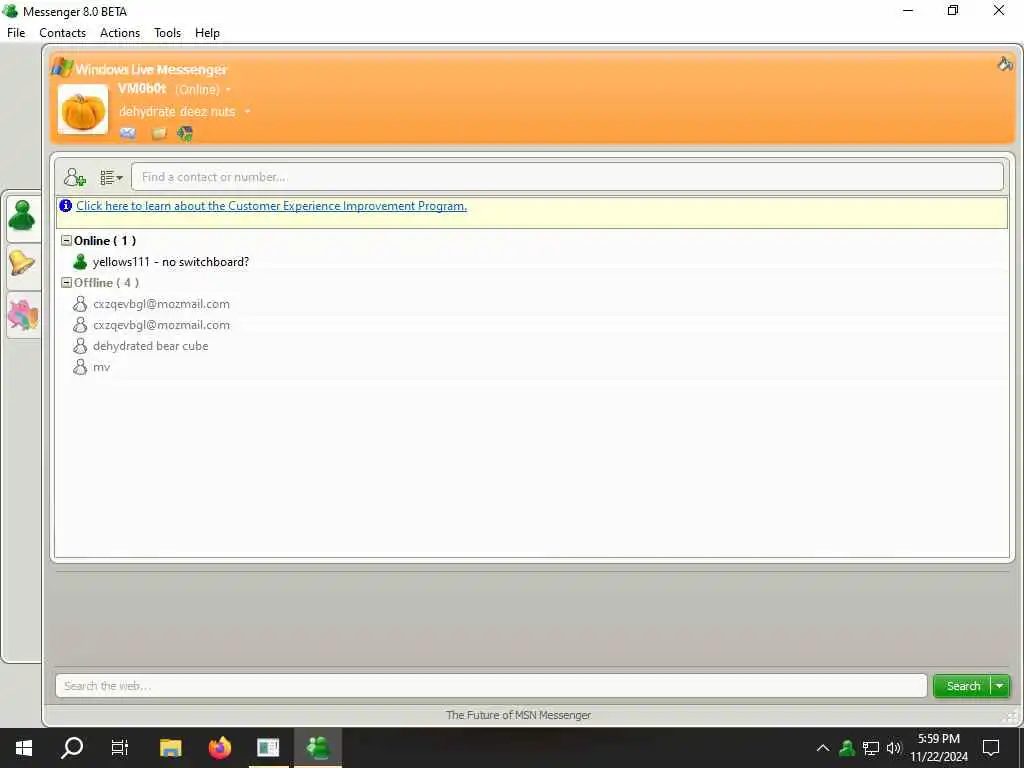Click the info icon in the yellow bar
The height and width of the screenshot is (768, 1024).
(65, 206)
